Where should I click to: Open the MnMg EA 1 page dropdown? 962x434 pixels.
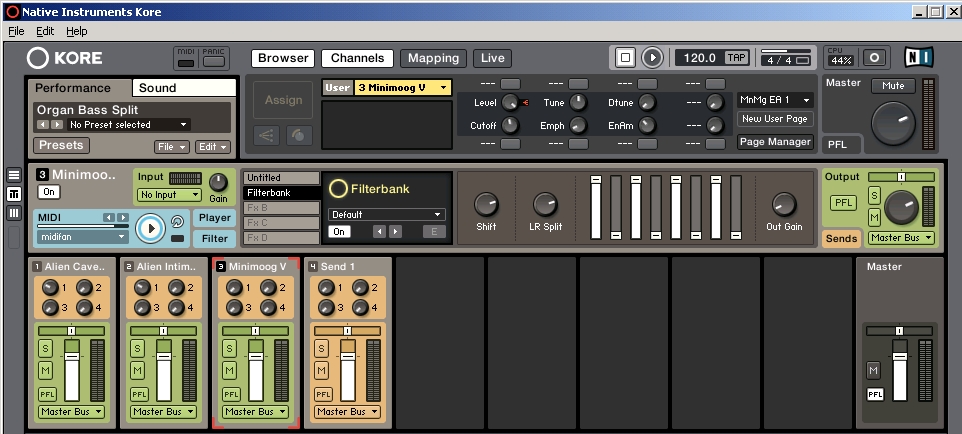pos(775,100)
